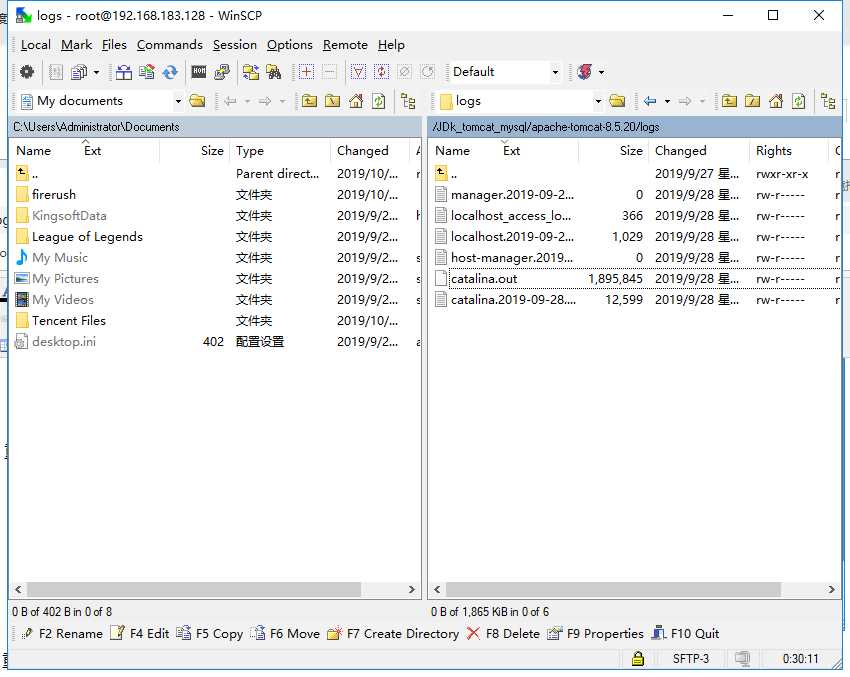
Task: Toggle Synchronize Browsing icon
Action: coord(250,72)
